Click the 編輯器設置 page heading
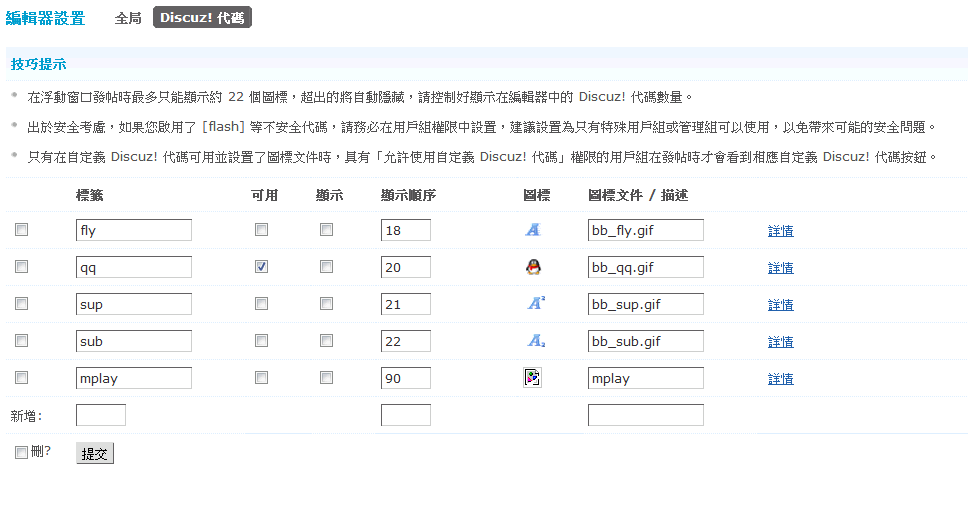 click(x=45, y=19)
